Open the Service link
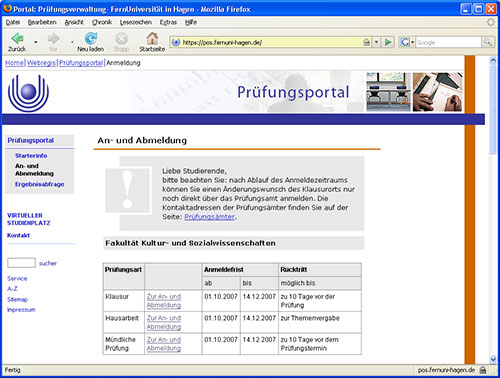500x378 pixels. coord(17,278)
